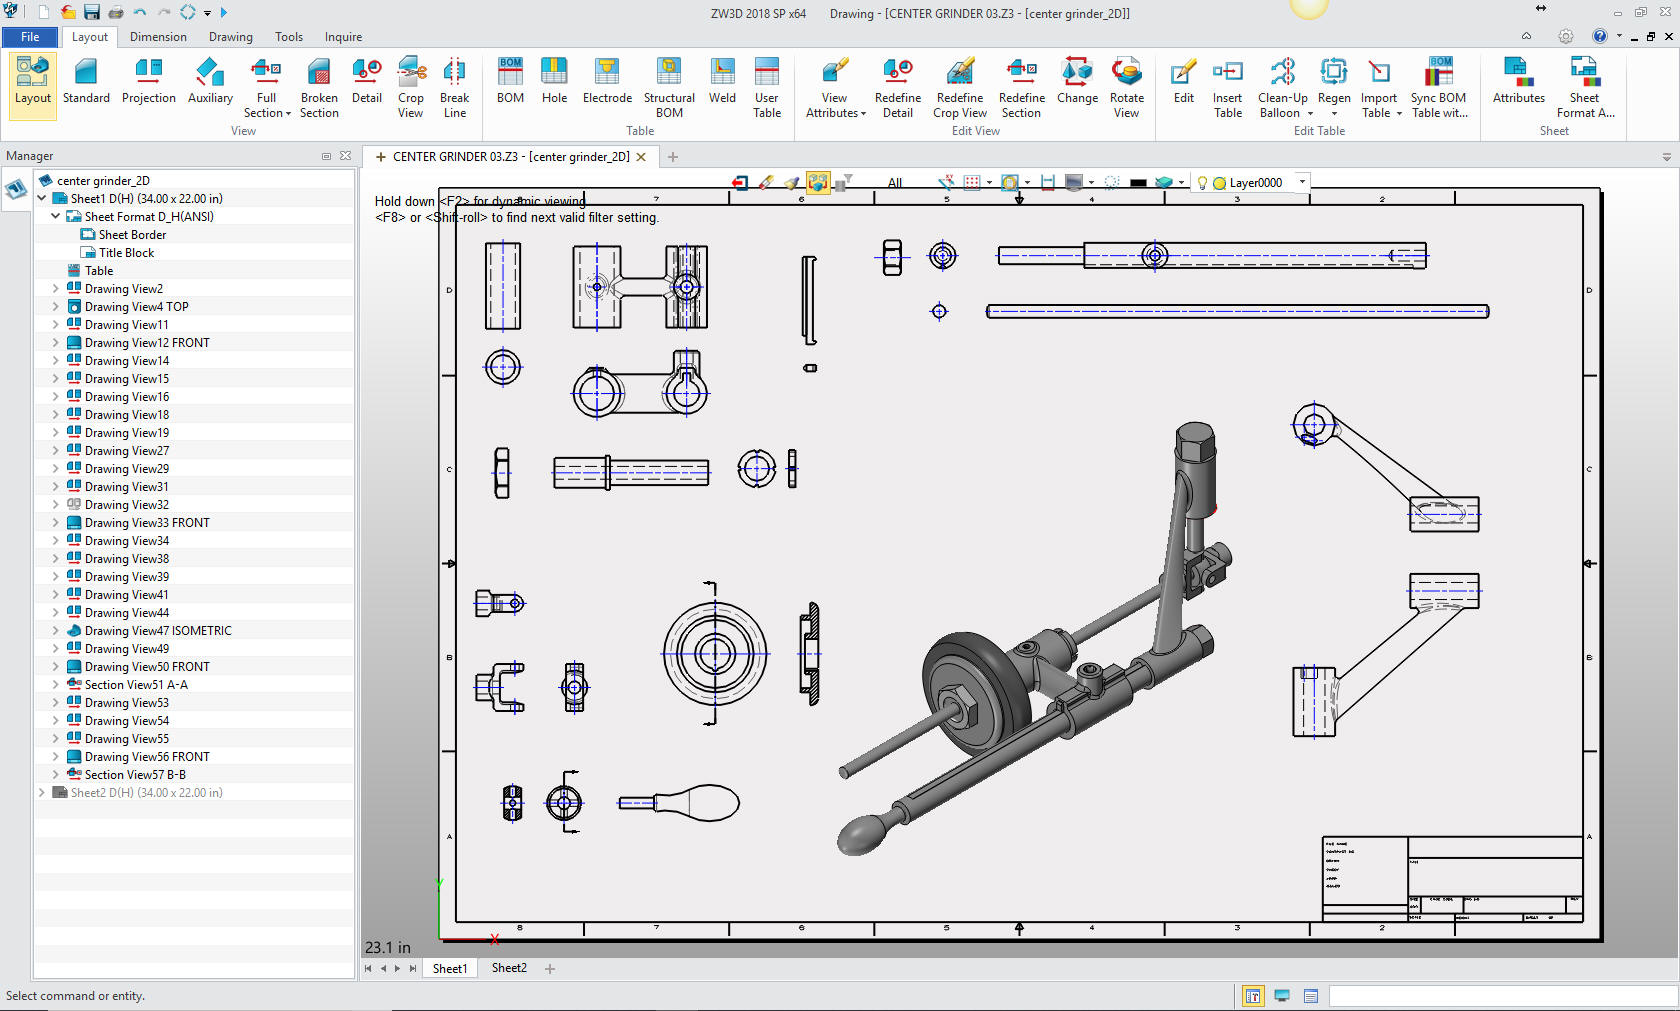1680x1011 pixels.
Task: Click the black color swatch in toolbar
Action: (1138, 183)
